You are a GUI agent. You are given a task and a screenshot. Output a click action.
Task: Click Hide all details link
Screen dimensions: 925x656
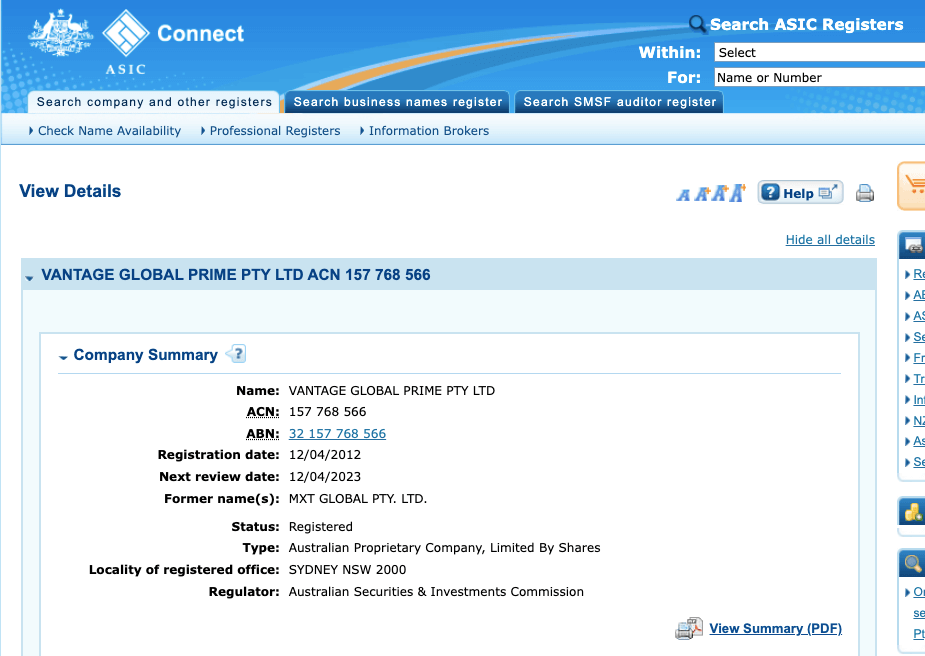point(830,240)
